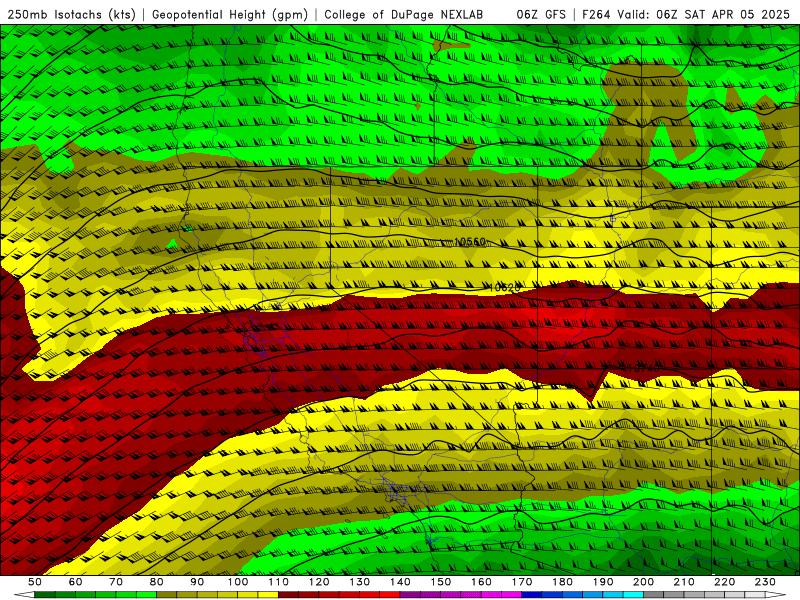Click the 80 value on the color scale
Viewport: 800px width, 600px height.
tap(157, 582)
